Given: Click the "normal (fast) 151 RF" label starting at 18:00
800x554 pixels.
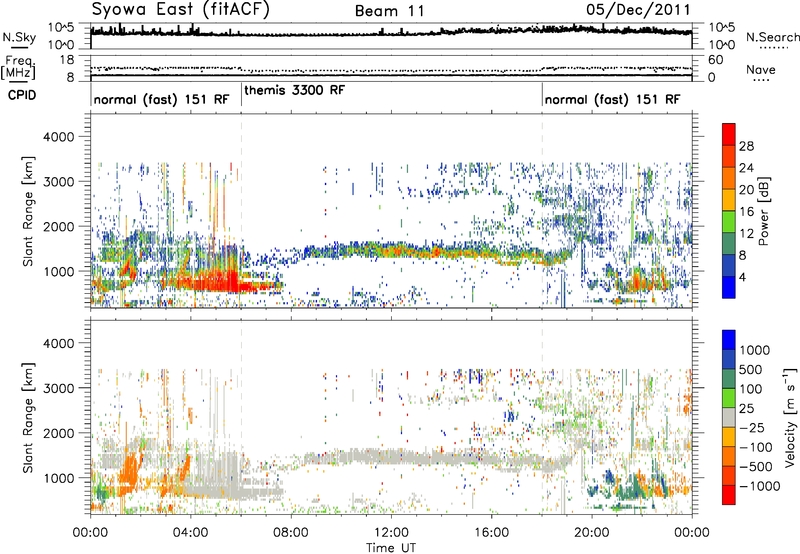Looking at the screenshot, I should point(612,99).
